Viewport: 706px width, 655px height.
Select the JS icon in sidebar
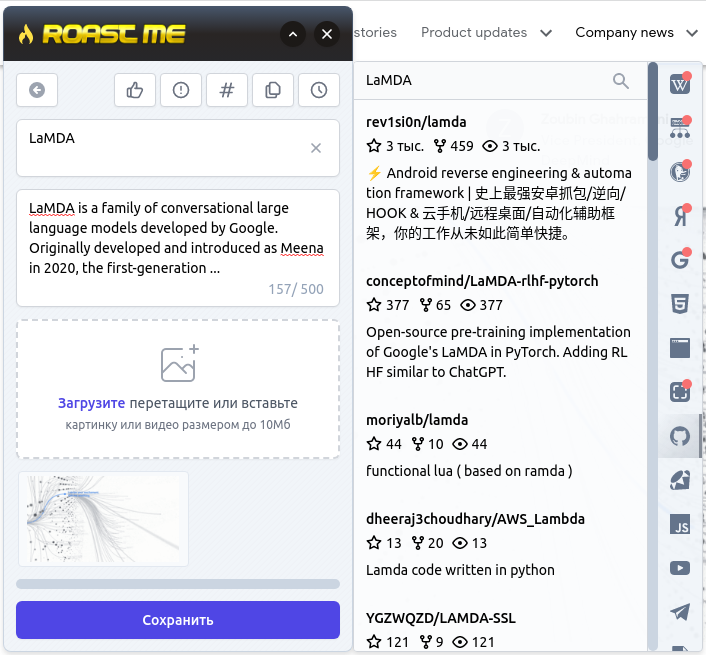click(680, 524)
